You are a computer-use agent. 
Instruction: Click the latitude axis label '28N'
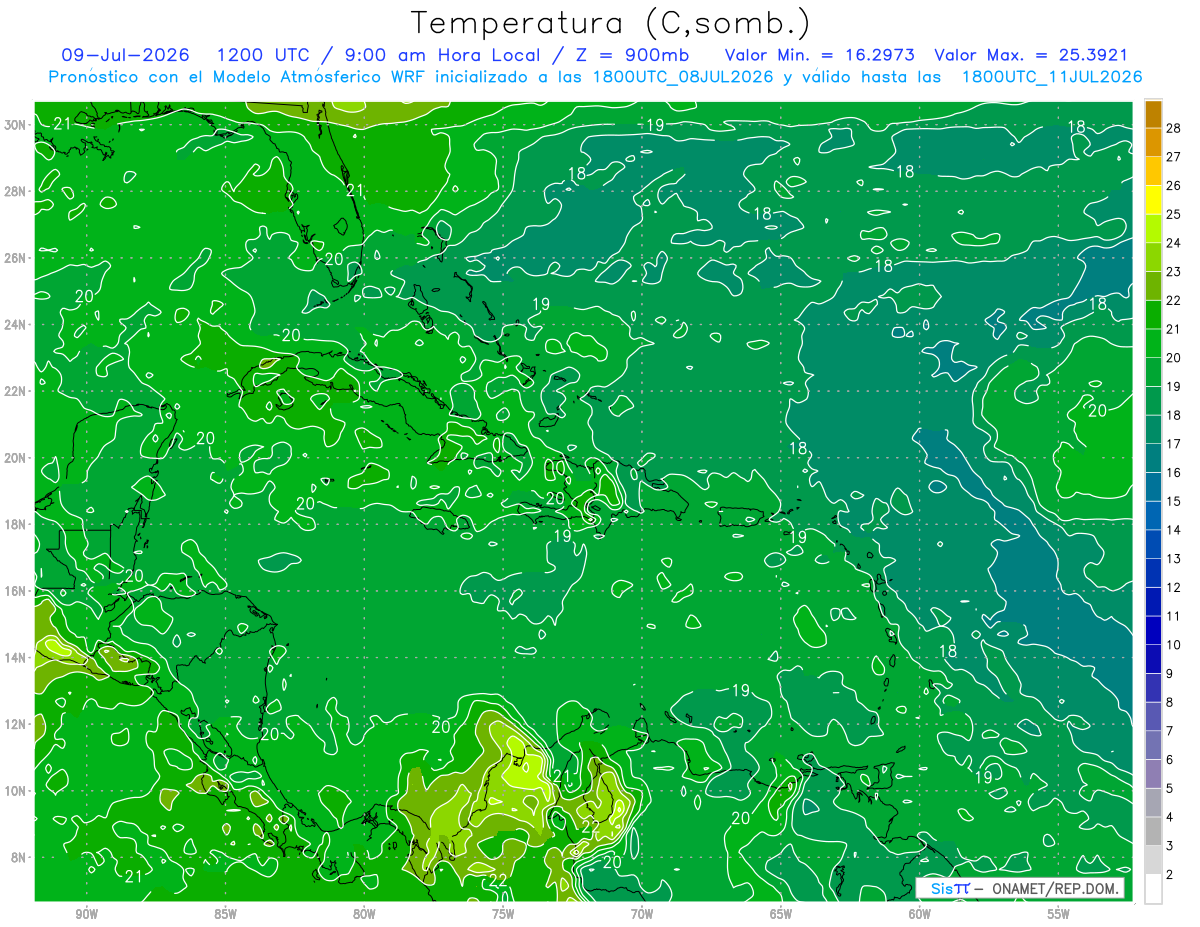15,191
